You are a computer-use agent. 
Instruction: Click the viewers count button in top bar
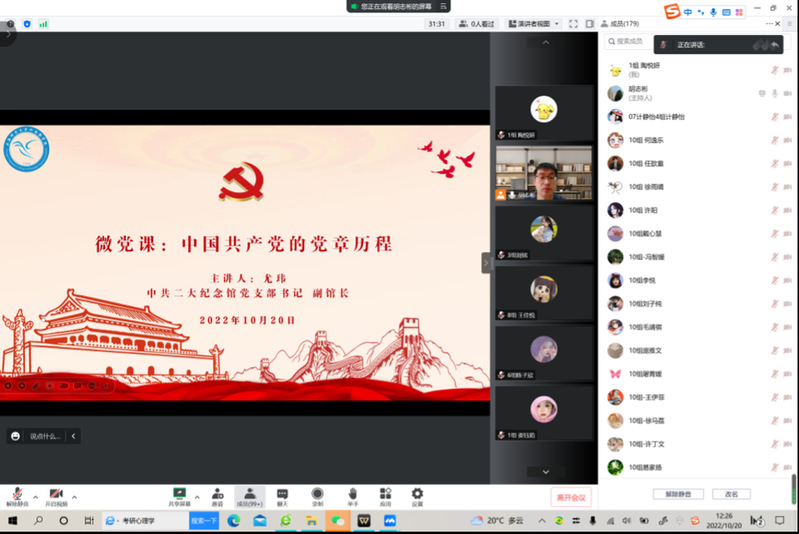pyautogui.click(x=477, y=23)
